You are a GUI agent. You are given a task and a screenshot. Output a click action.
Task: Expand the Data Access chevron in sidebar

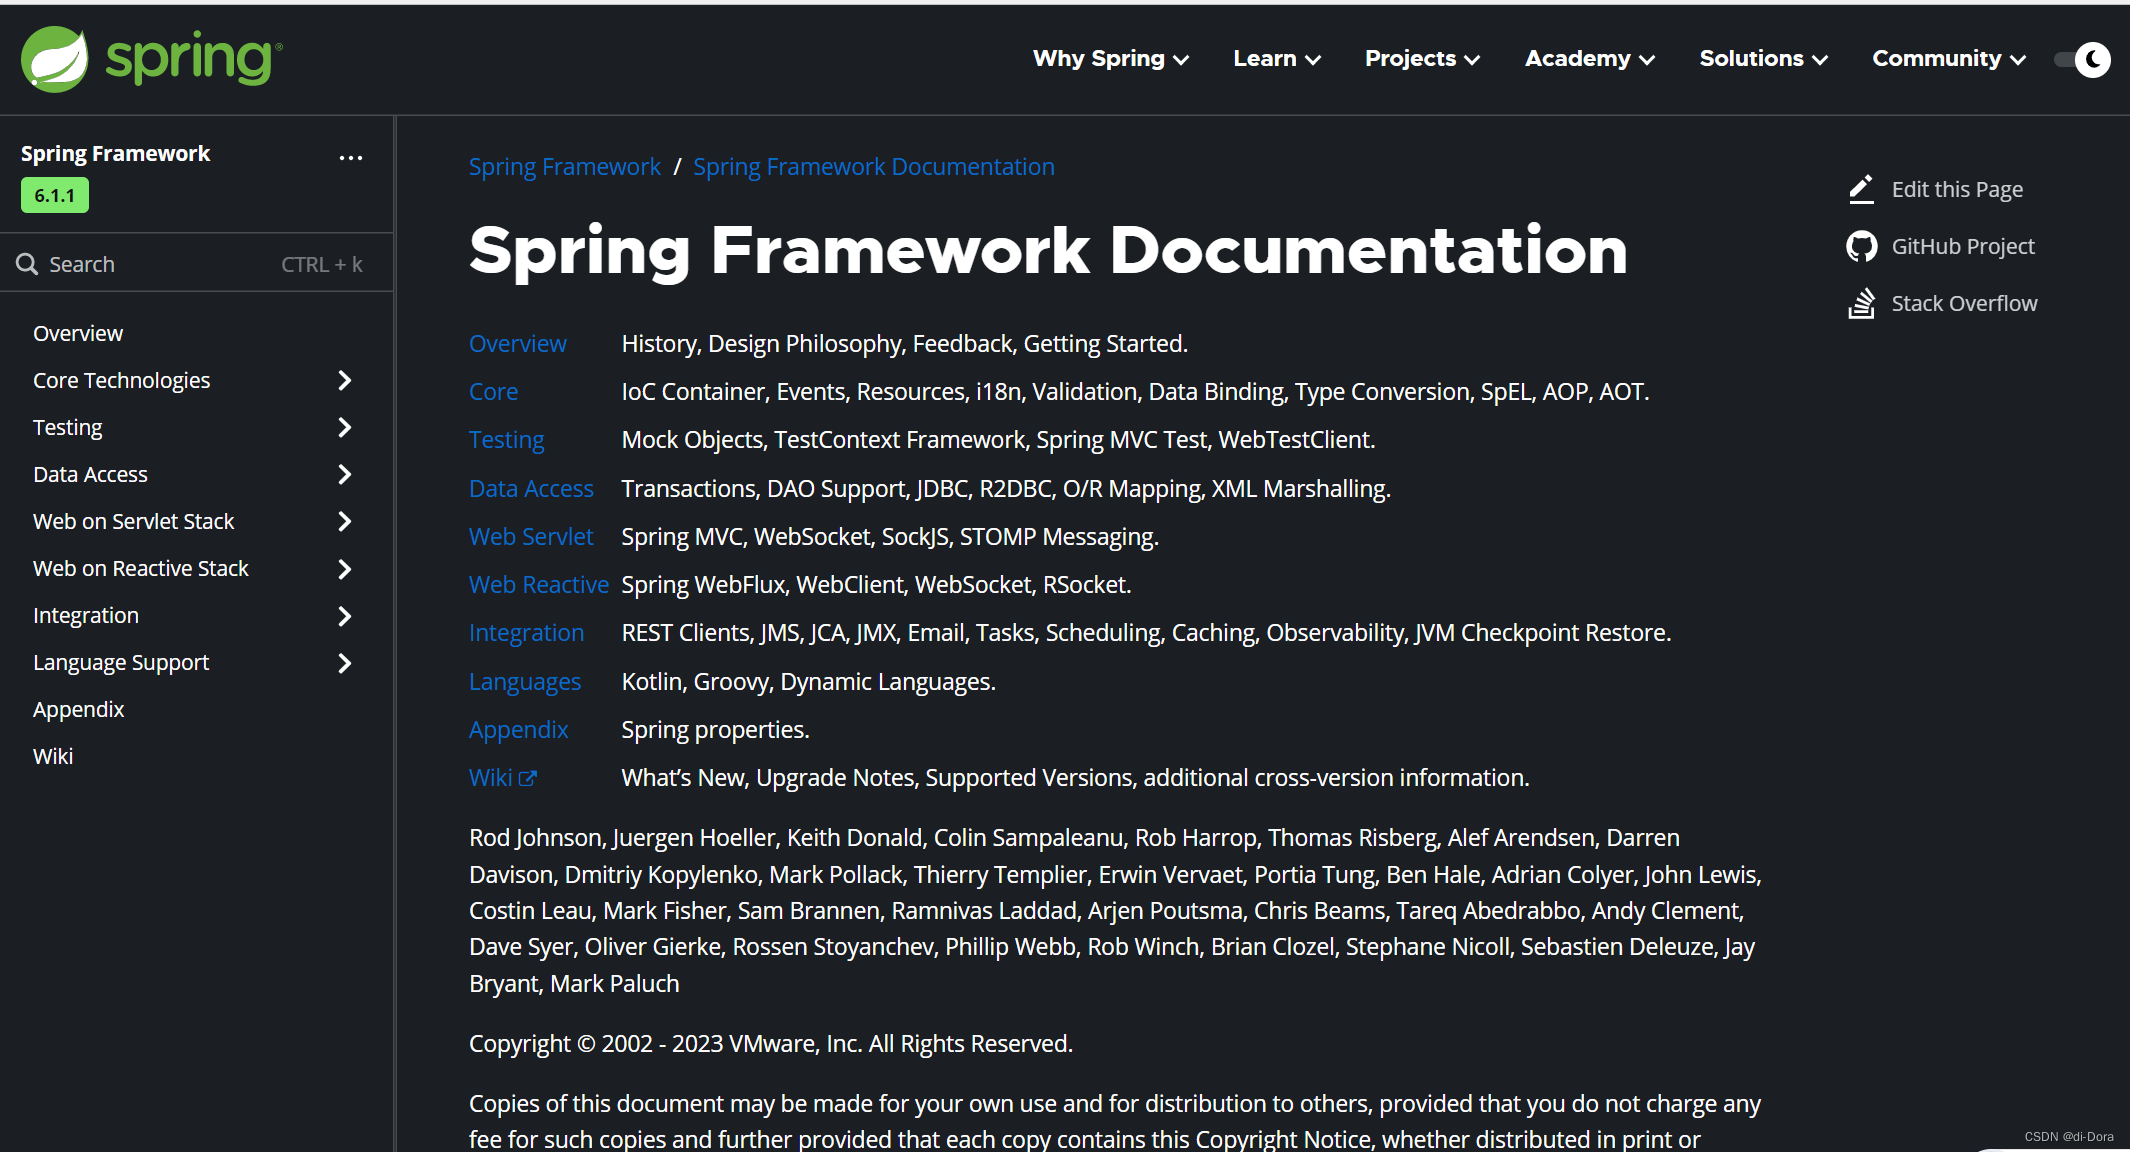tap(345, 474)
